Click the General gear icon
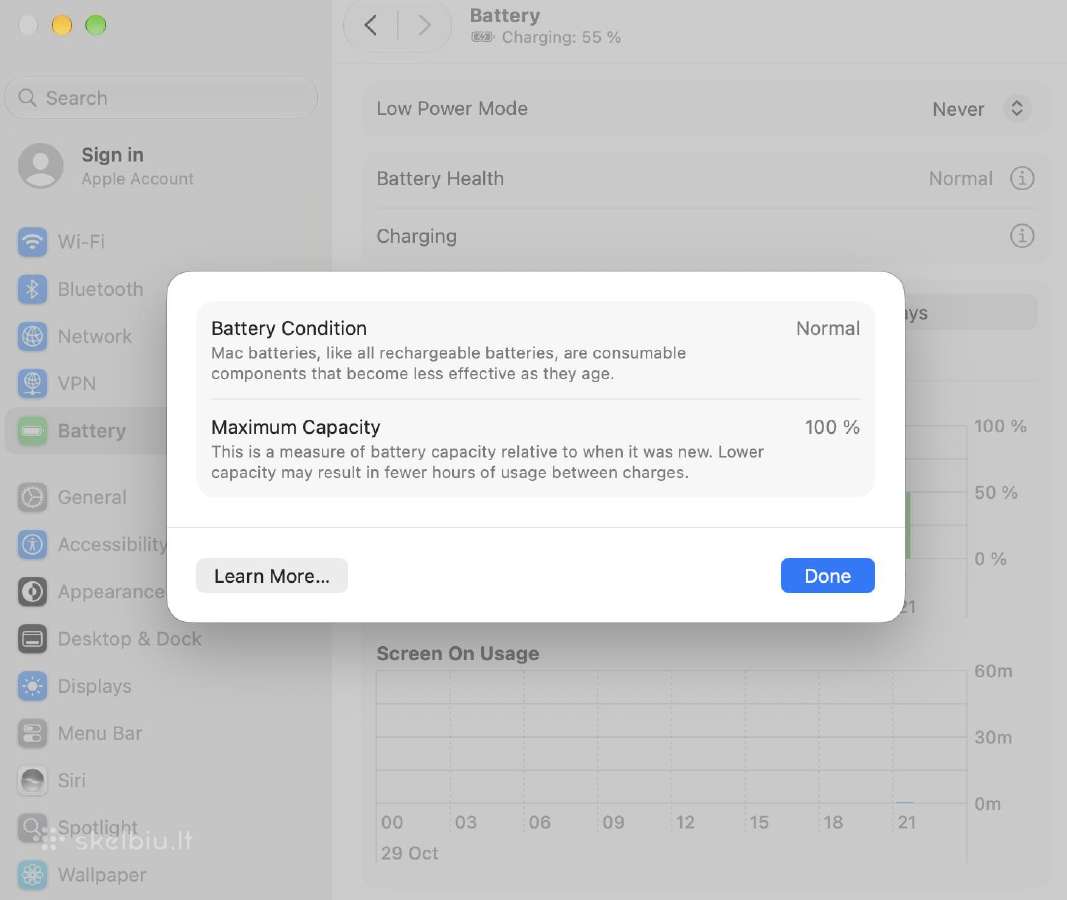 pyautogui.click(x=32, y=497)
